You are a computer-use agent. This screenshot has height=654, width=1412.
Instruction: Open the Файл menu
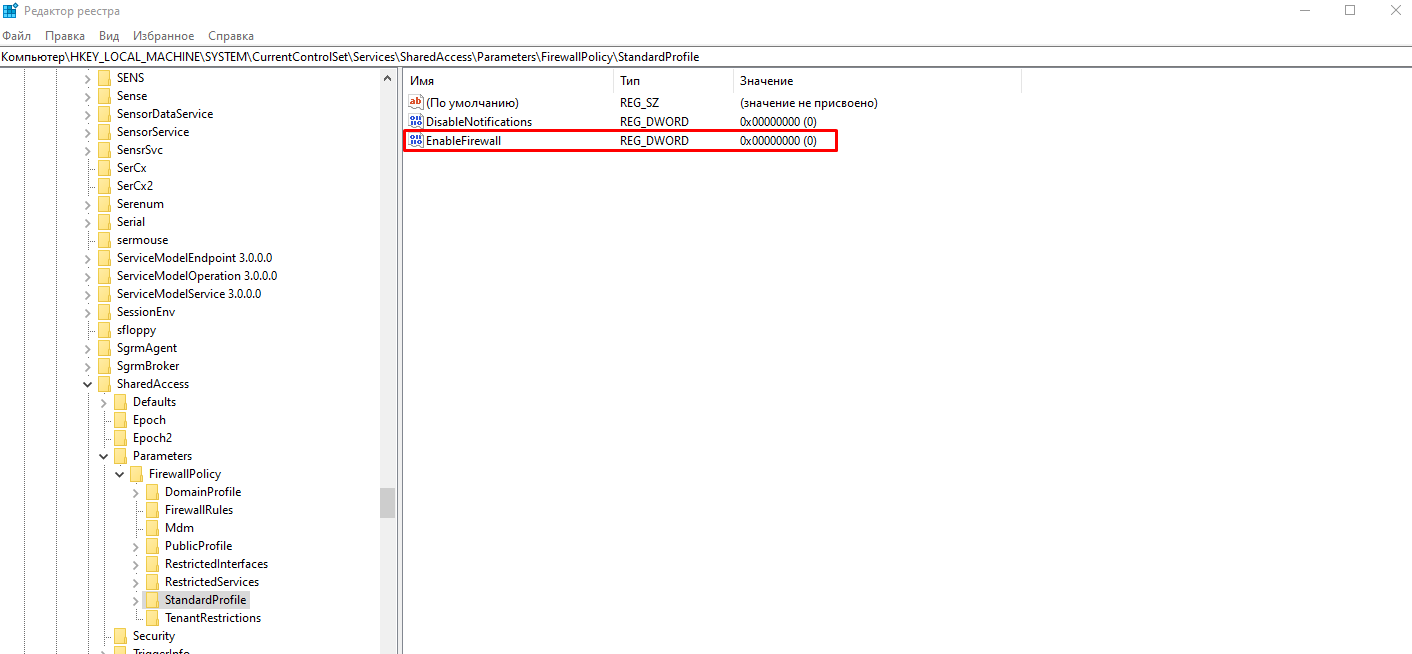[x=17, y=36]
